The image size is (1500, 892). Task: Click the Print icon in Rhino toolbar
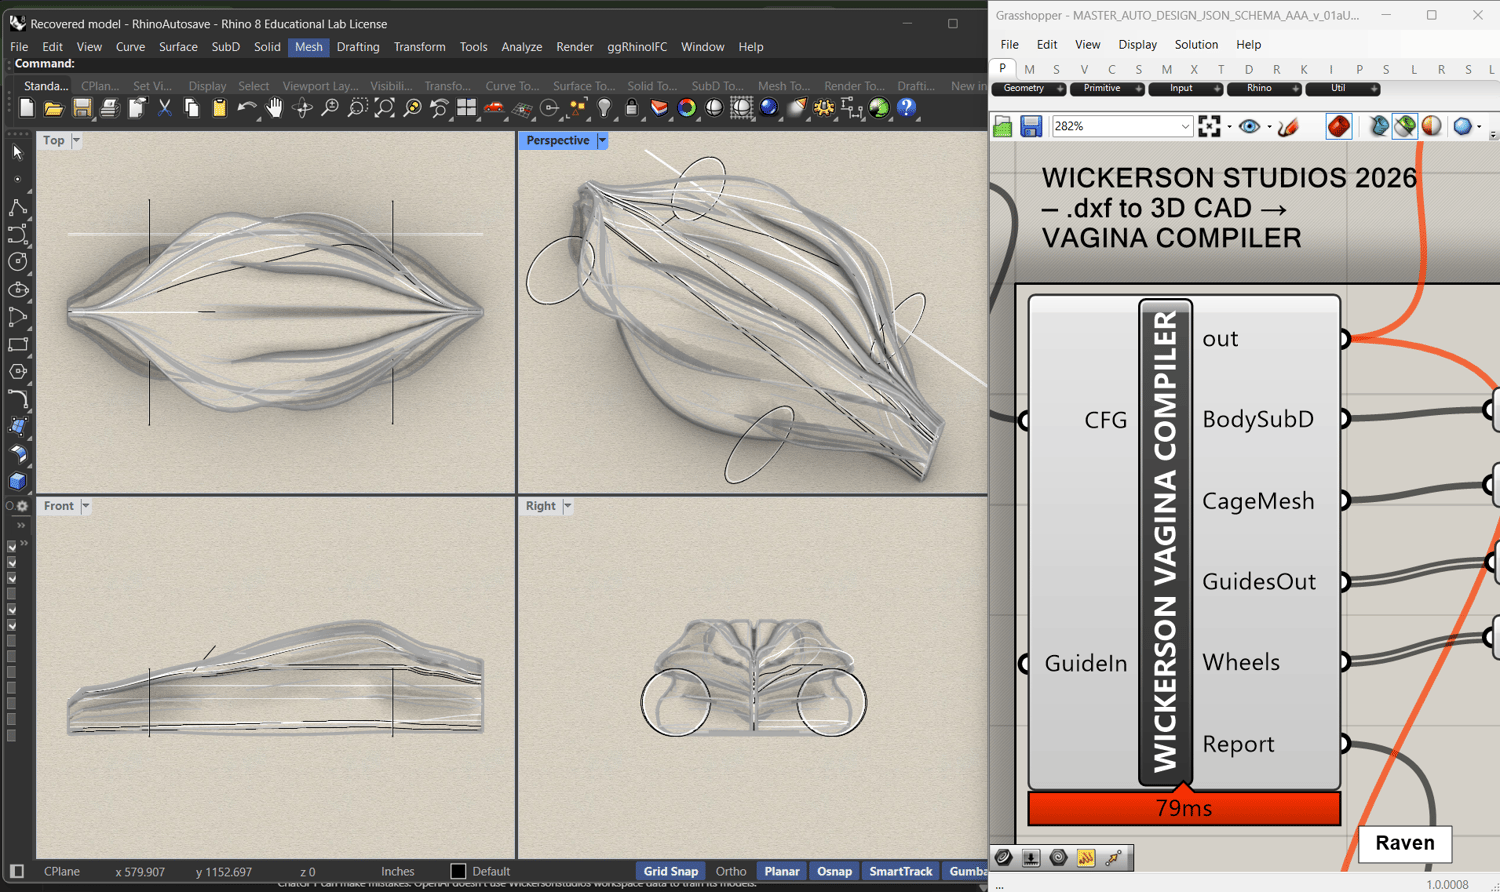point(109,108)
